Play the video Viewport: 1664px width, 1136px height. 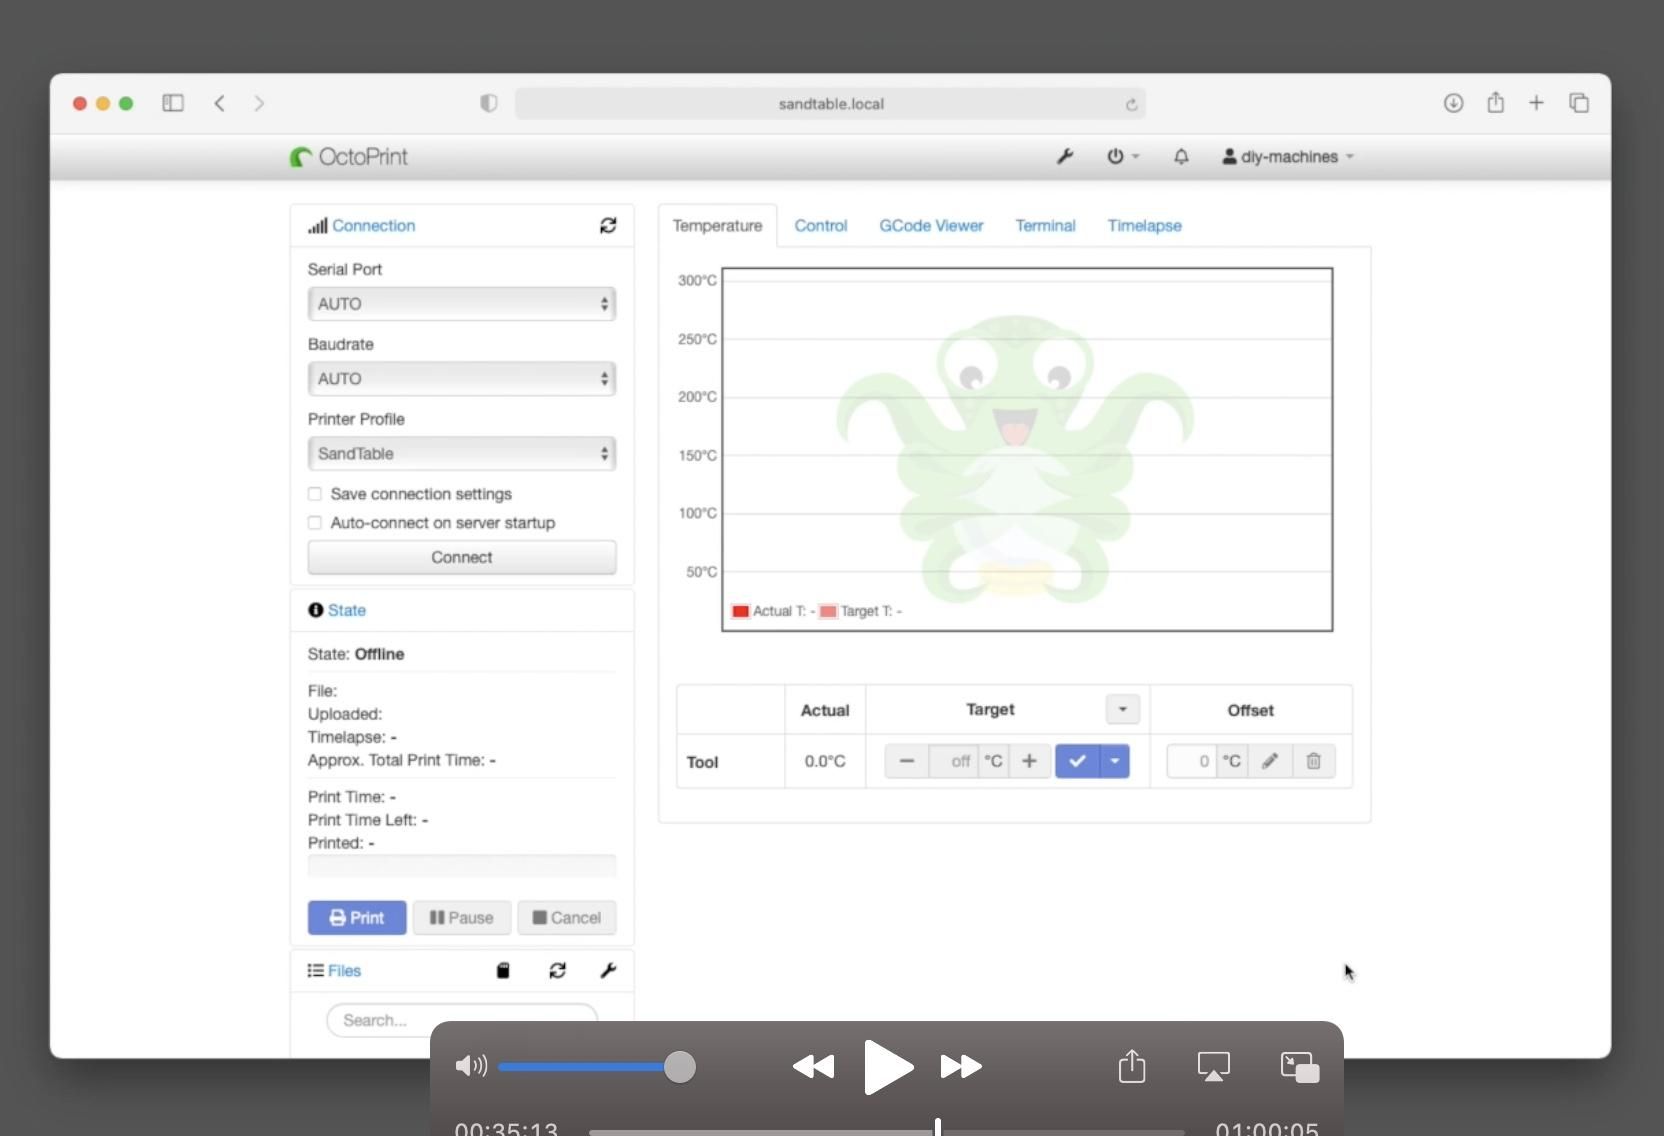pos(887,1067)
